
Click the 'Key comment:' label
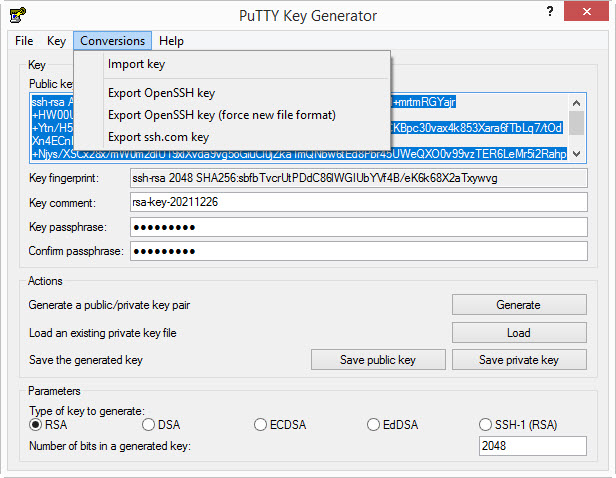click(62, 203)
